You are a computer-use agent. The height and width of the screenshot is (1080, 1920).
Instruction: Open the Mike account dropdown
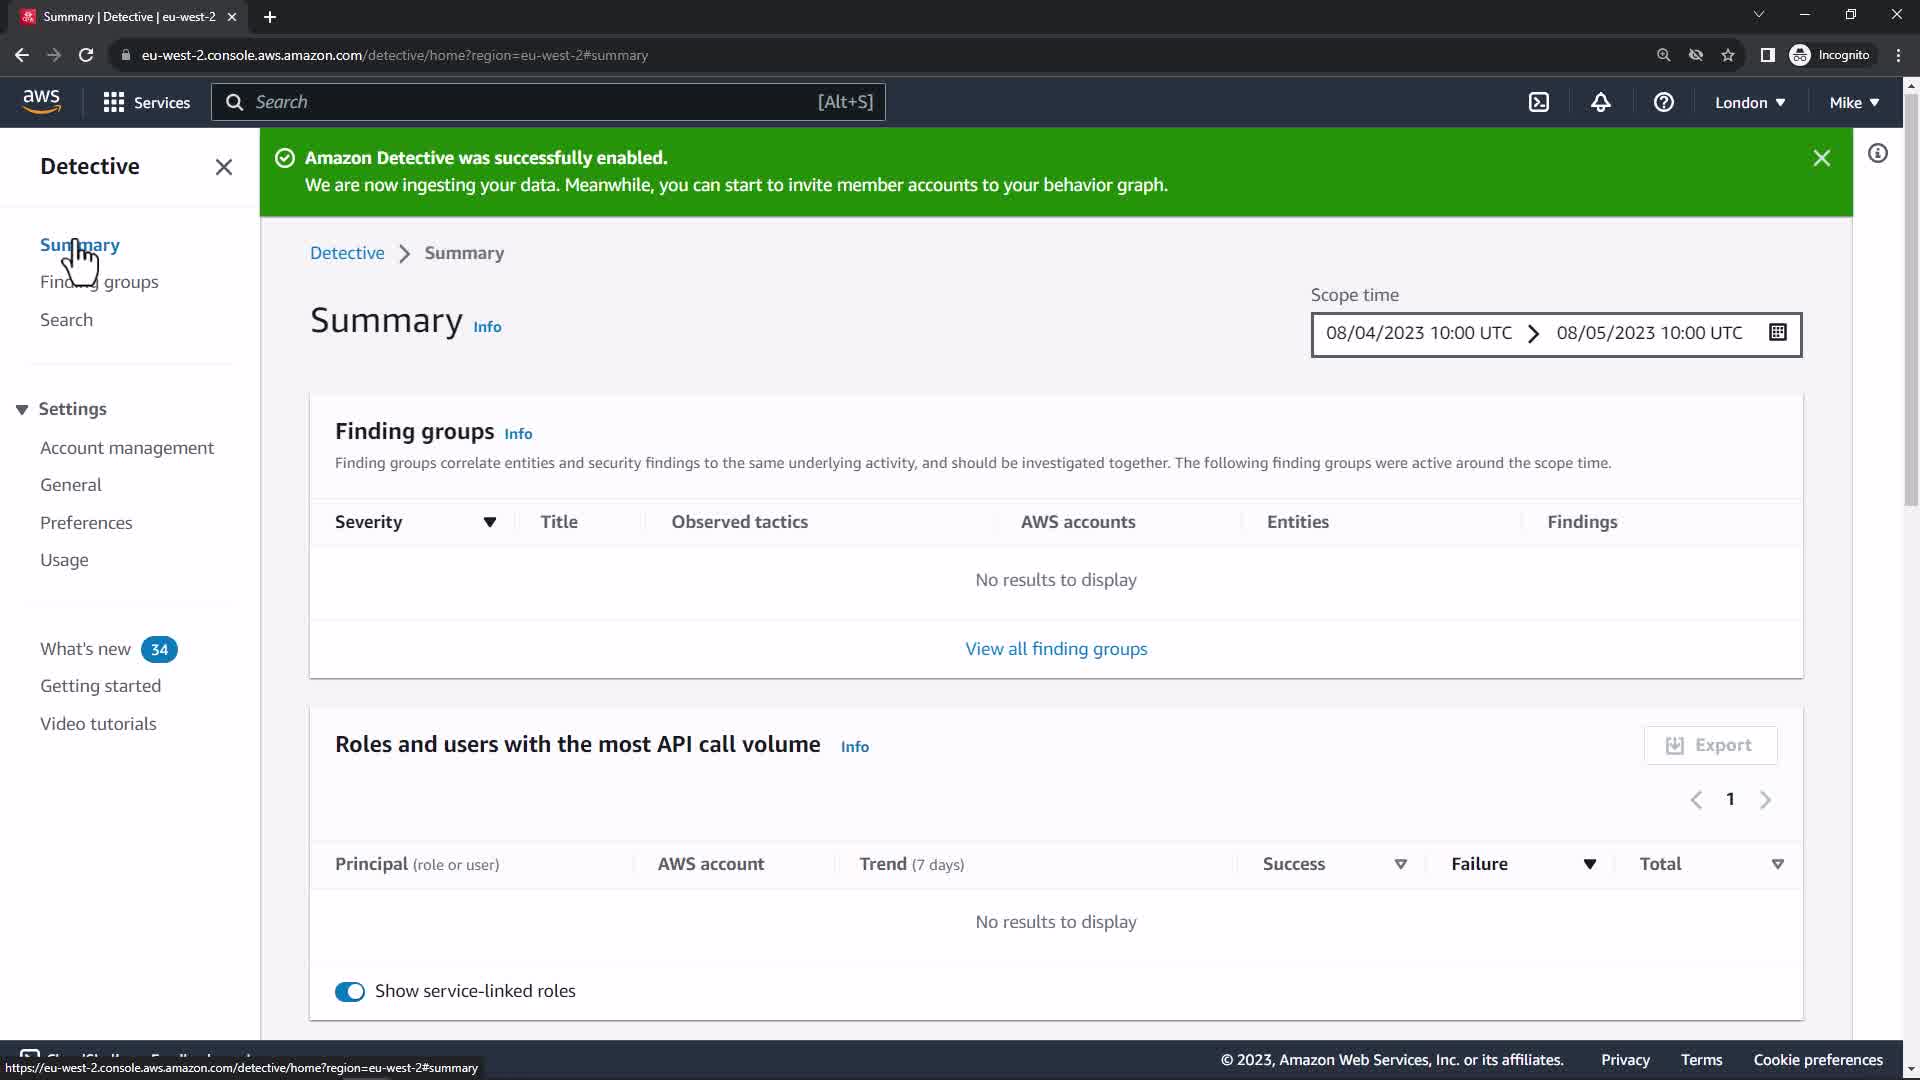(1854, 103)
